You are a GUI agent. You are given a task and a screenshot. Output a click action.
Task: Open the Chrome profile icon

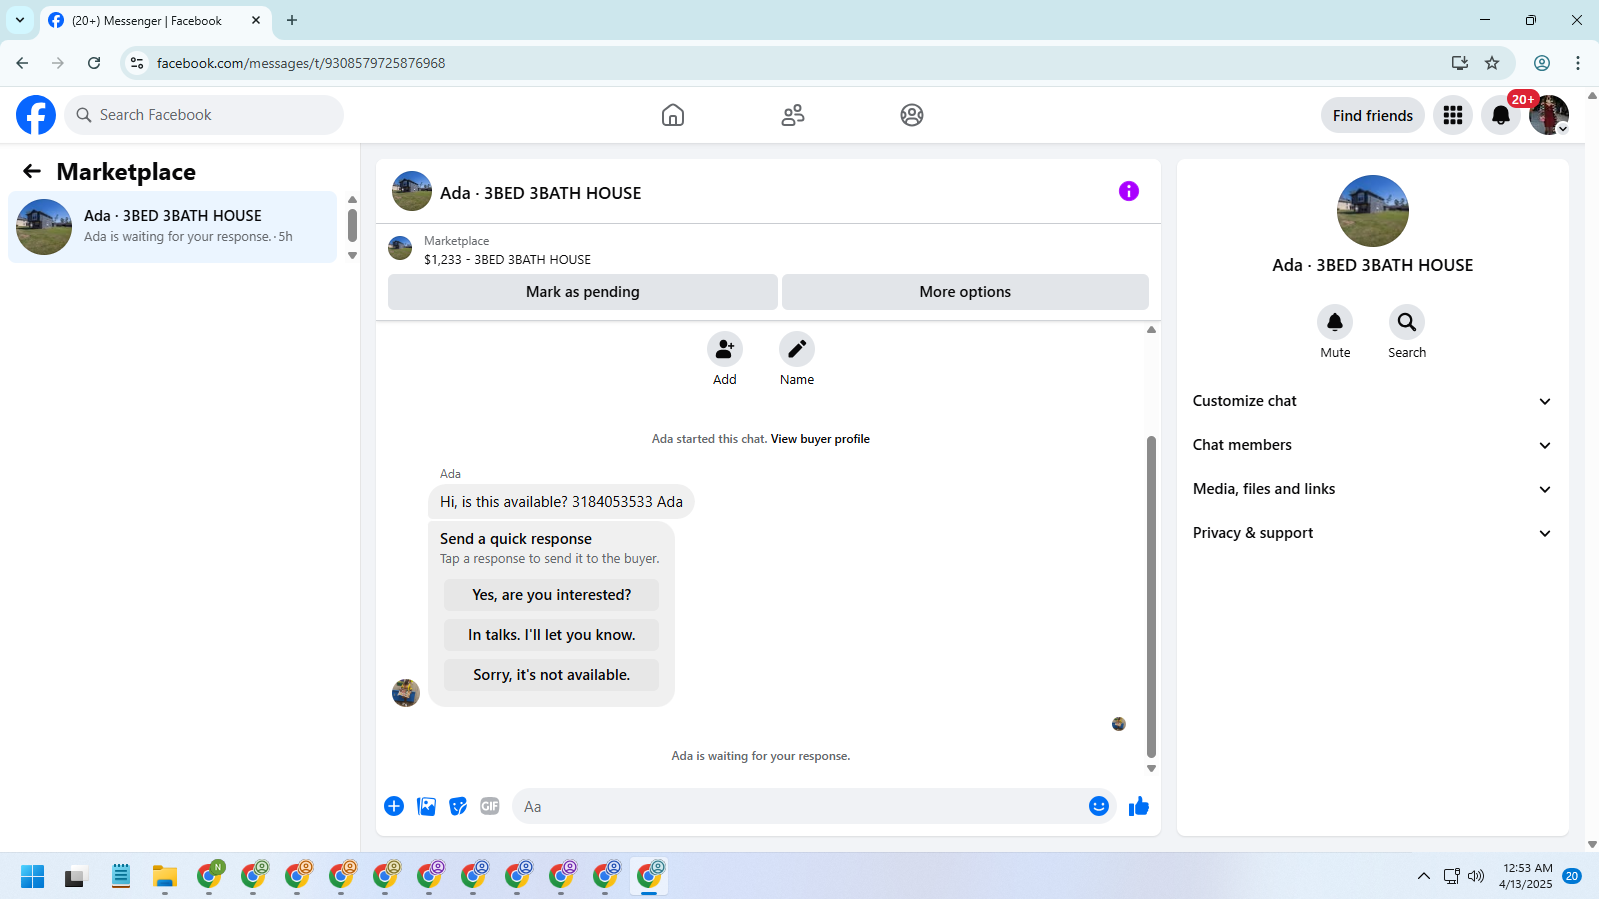pos(1542,63)
